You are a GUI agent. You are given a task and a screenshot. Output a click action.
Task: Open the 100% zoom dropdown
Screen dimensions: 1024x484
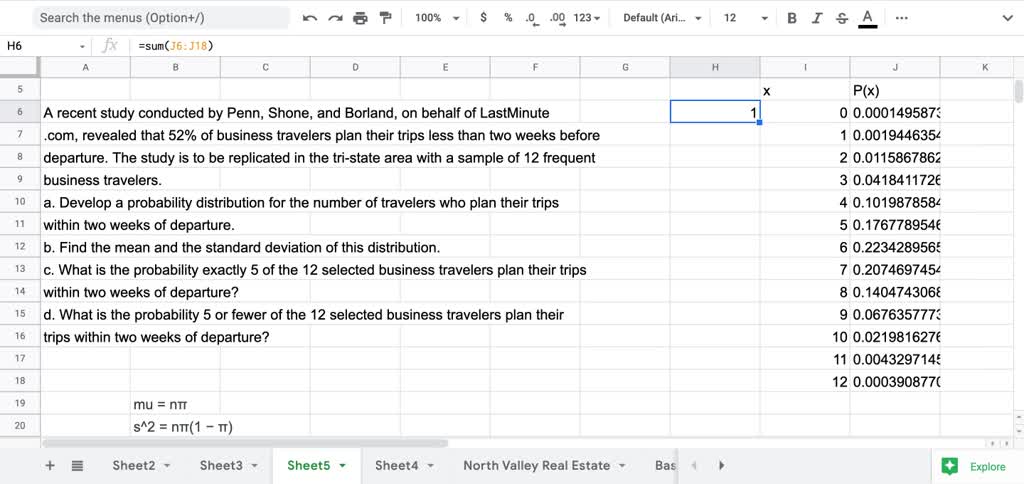click(x=438, y=18)
